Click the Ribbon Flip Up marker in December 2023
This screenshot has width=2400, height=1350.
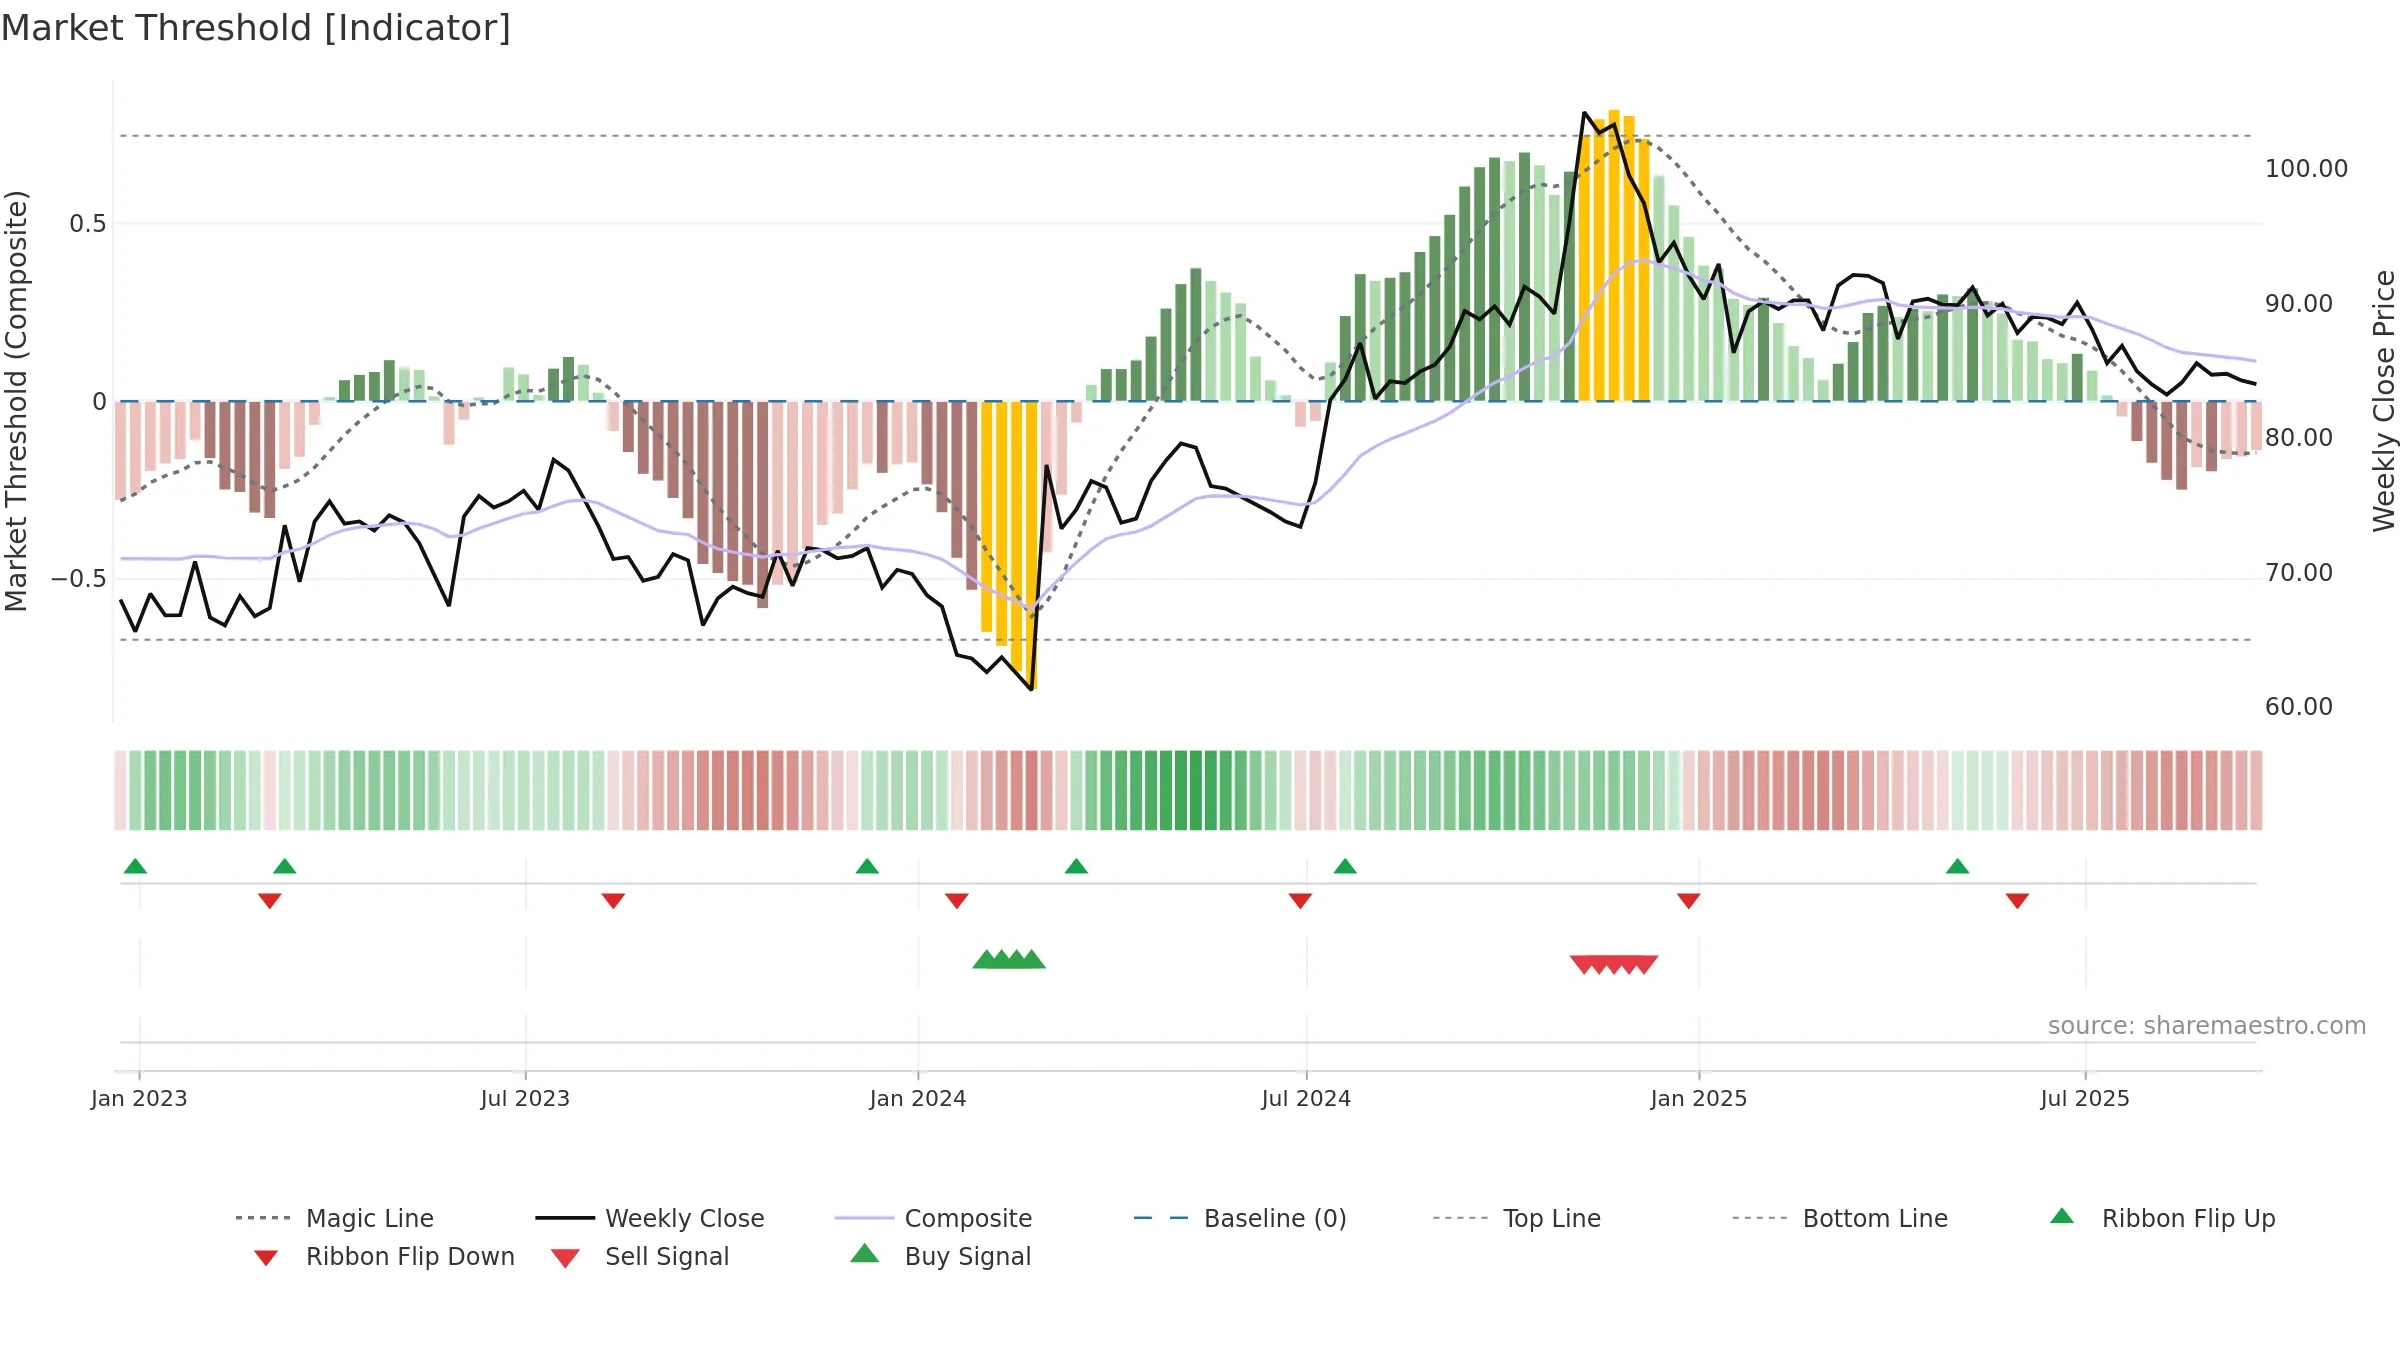[x=867, y=866]
